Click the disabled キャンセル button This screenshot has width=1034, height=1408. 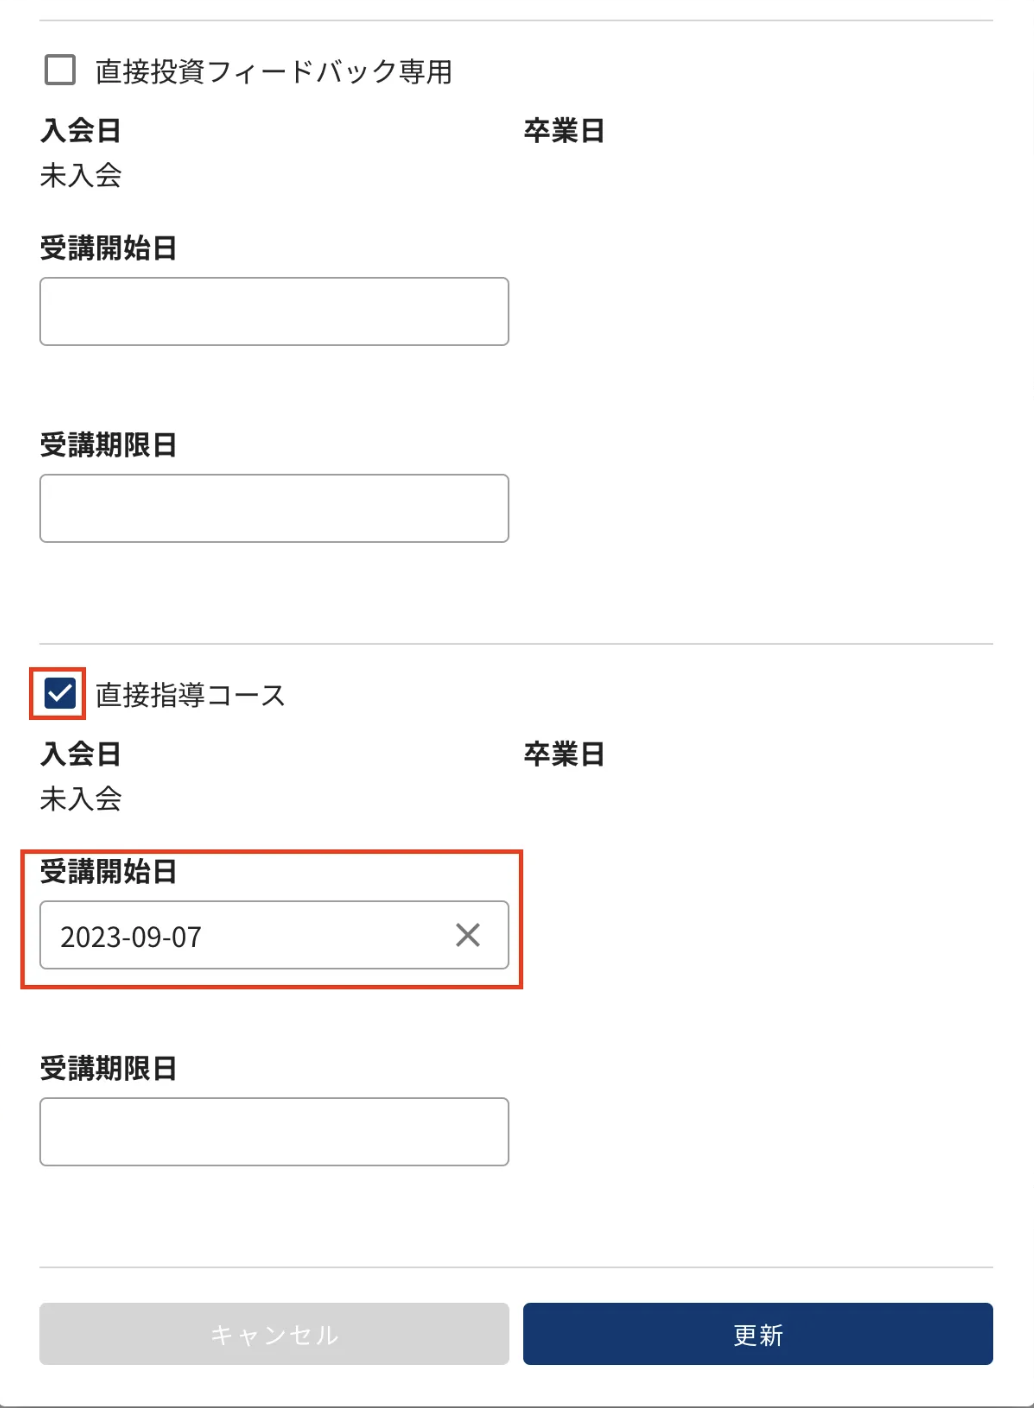coord(273,1333)
